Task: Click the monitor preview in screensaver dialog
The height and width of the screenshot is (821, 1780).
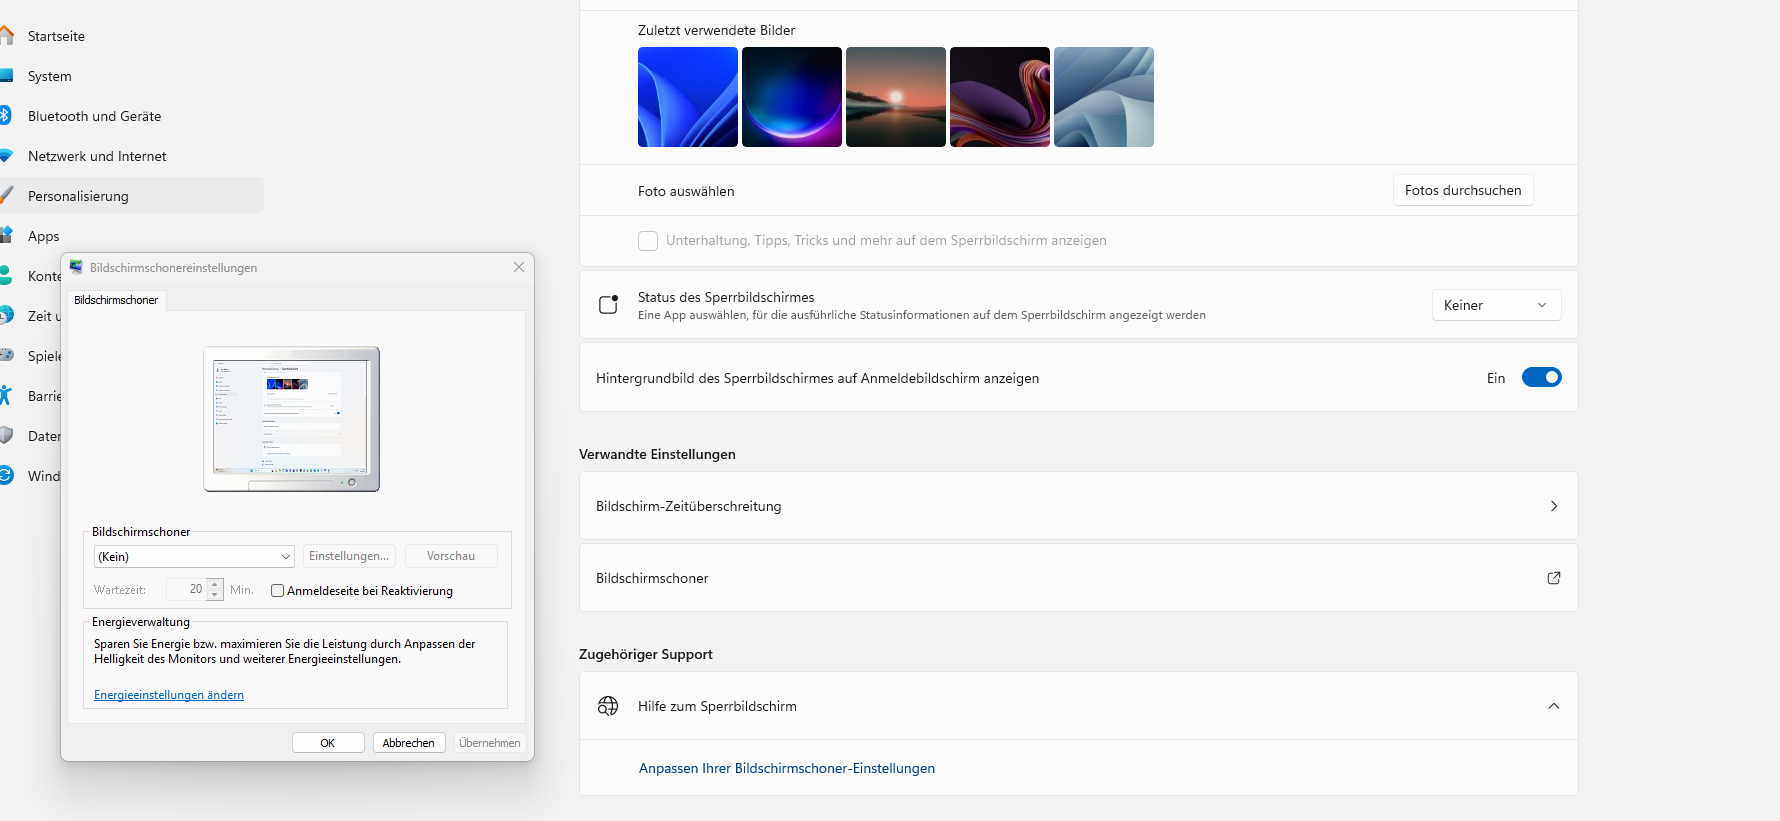Action: click(x=292, y=419)
